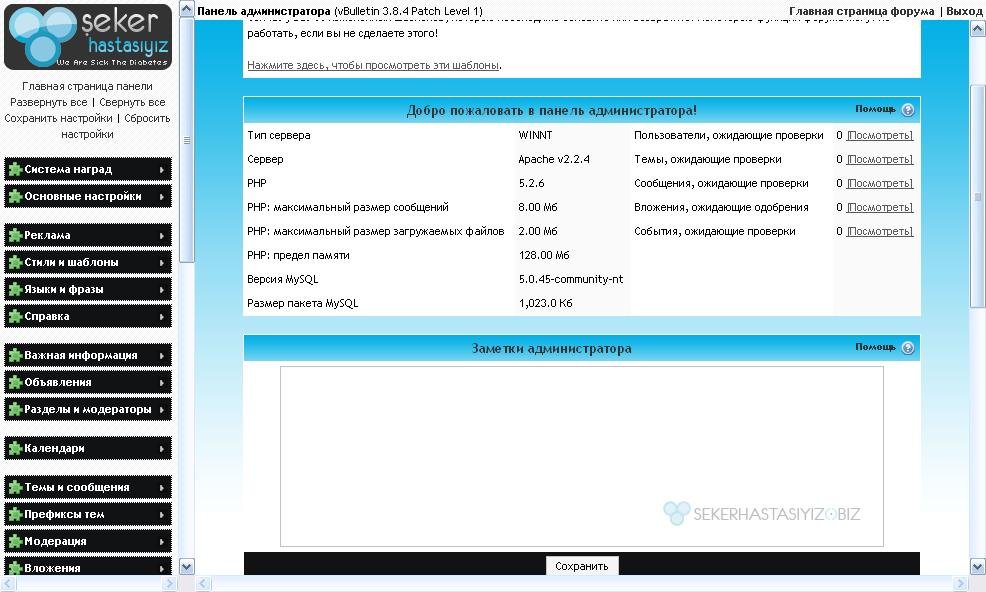Click puzzle icon next to Префиксы тем
This screenshot has width=986, height=592.
[x=15, y=515]
